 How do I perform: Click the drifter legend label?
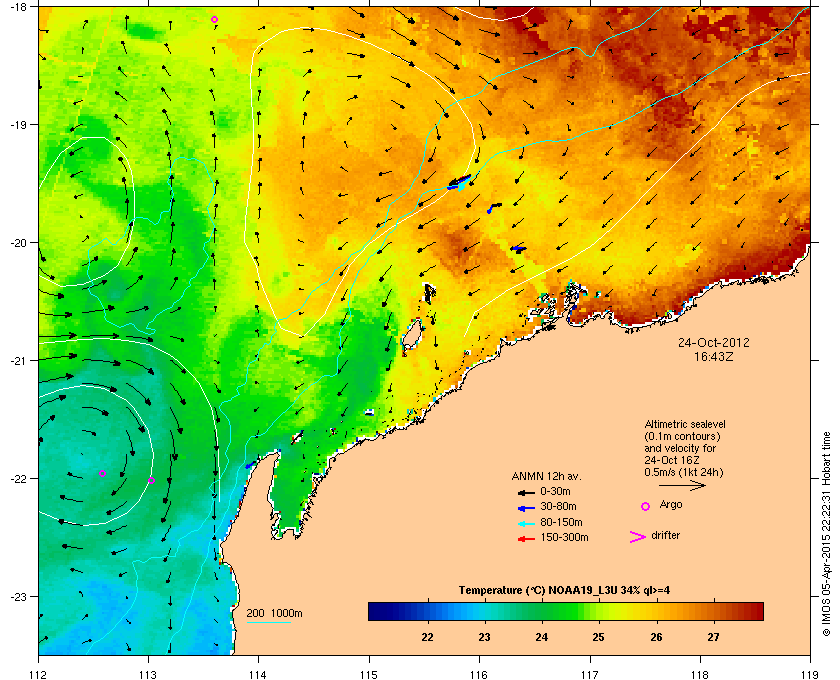pyautogui.click(x=665, y=535)
